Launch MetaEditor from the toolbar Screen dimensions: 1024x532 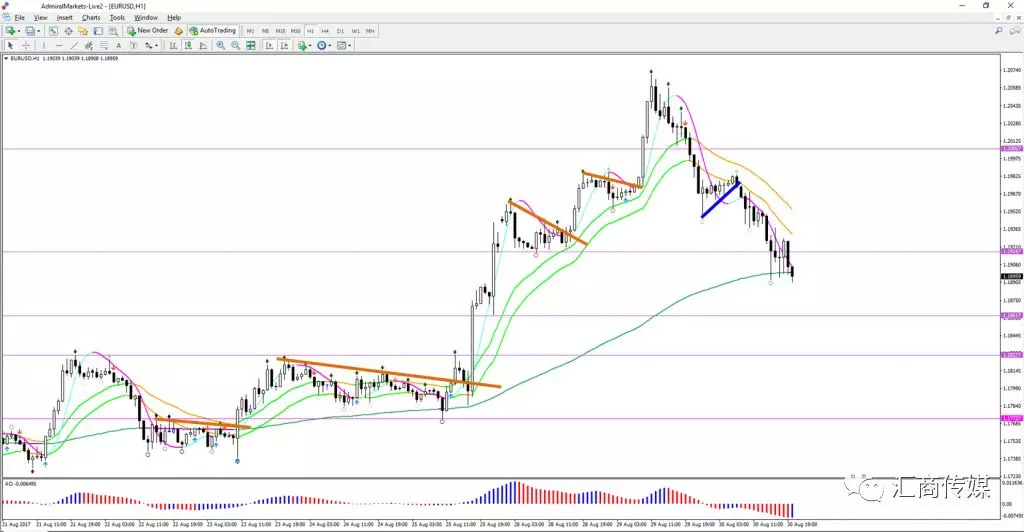click(x=178, y=31)
